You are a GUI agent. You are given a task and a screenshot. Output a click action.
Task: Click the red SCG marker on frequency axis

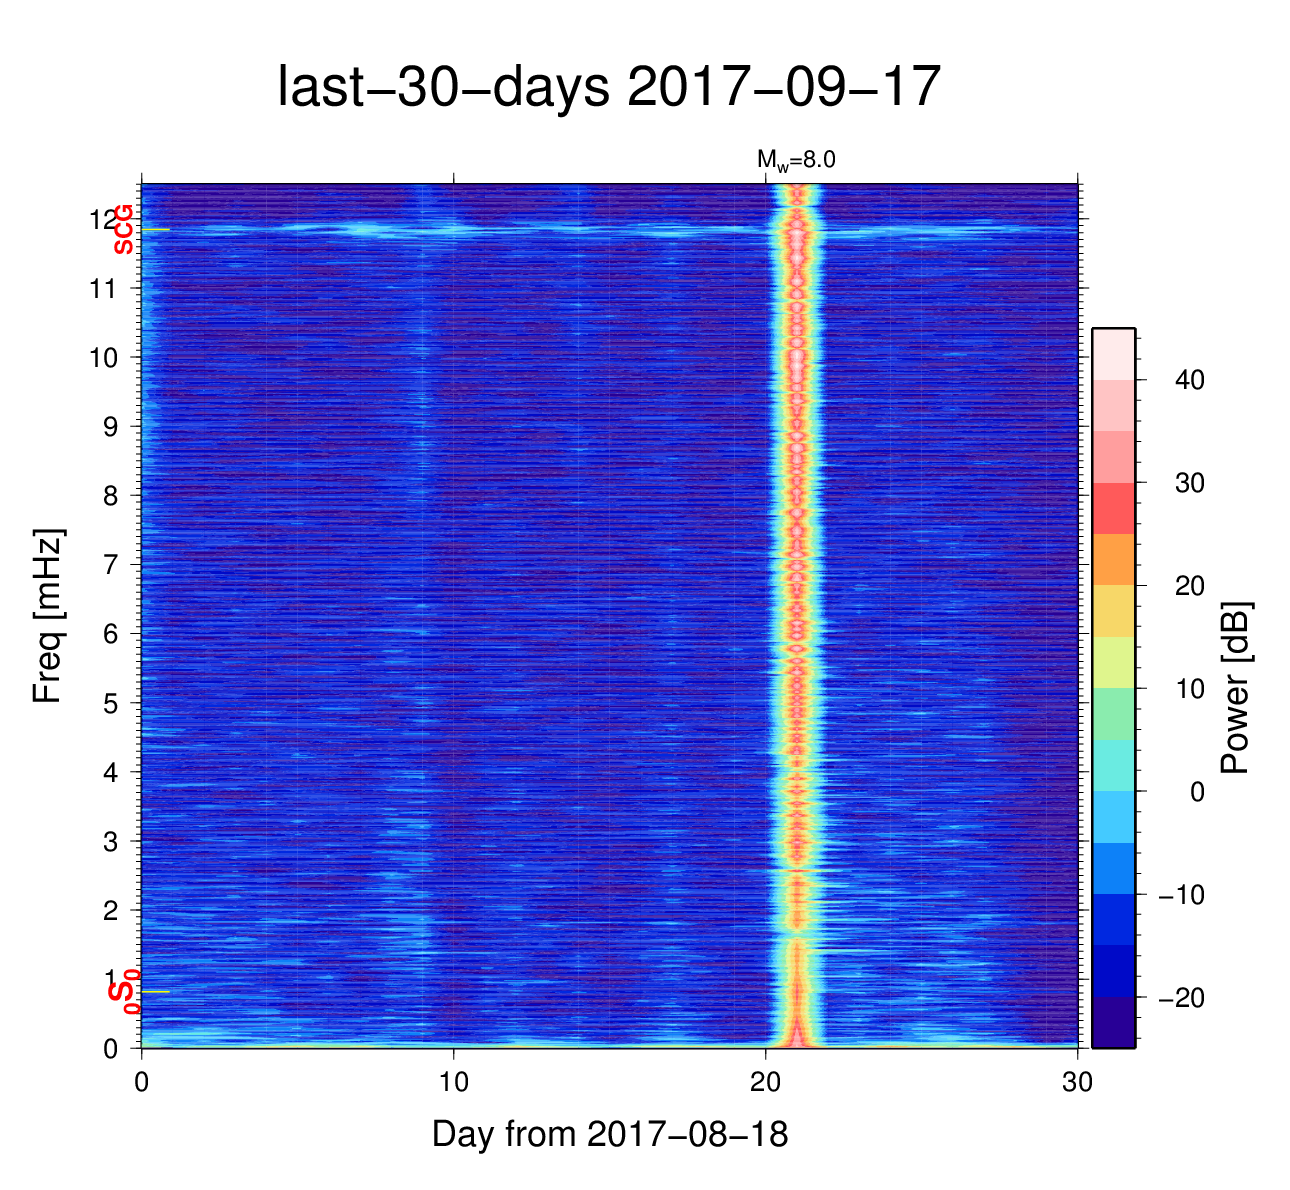[x=123, y=229]
